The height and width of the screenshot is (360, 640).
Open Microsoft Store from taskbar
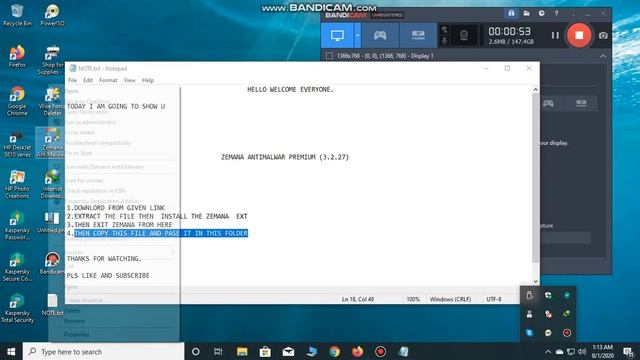click(x=265, y=351)
